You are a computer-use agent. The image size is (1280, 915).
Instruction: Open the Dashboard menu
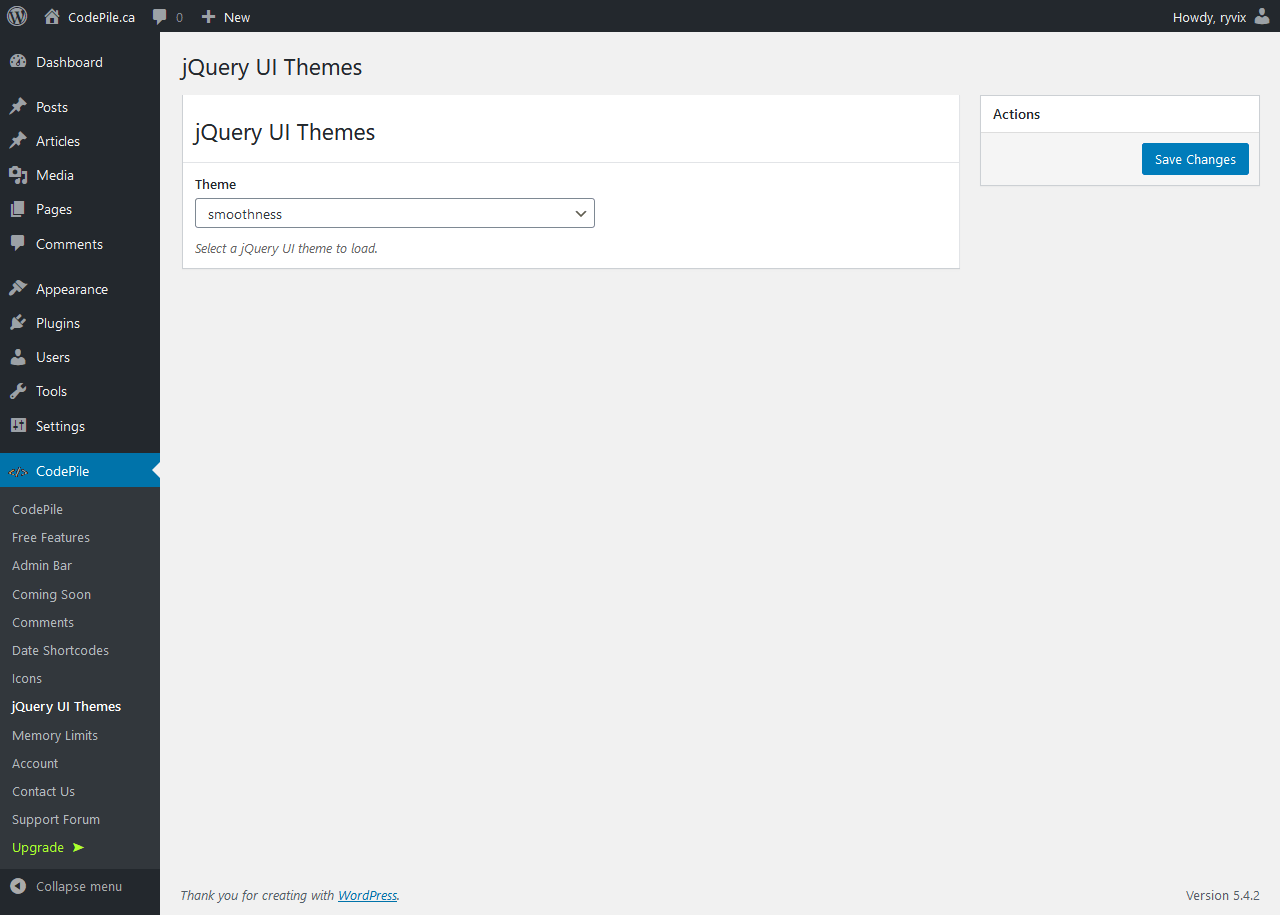point(80,62)
